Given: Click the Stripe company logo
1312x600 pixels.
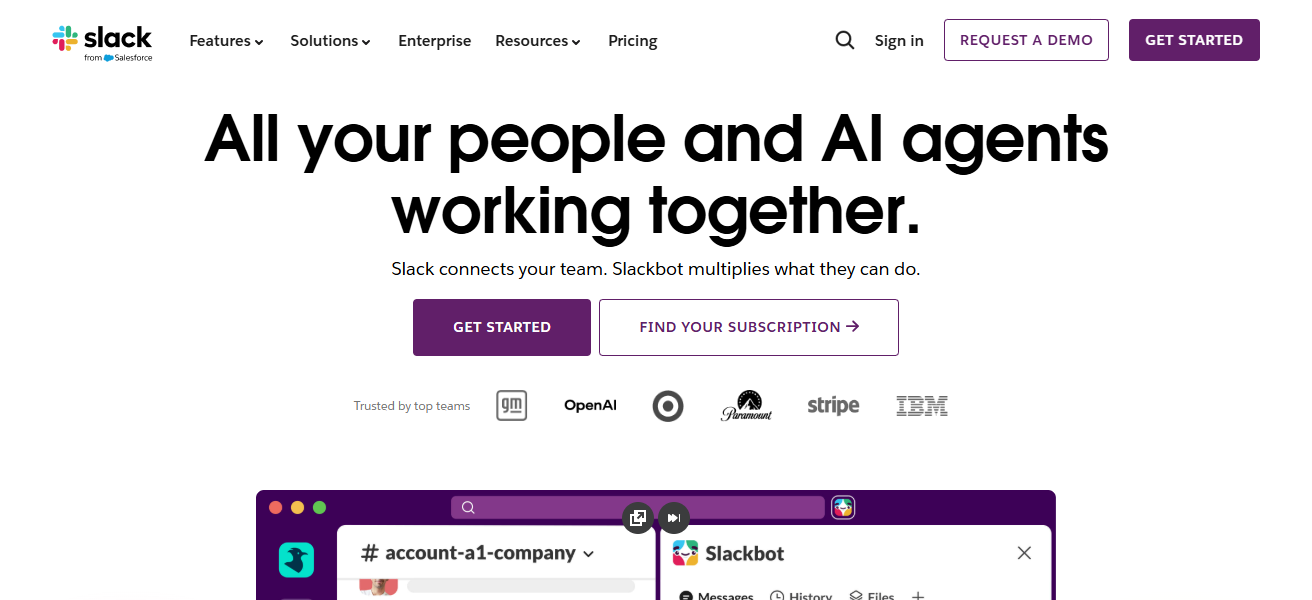Looking at the screenshot, I should (x=833, y=406).
